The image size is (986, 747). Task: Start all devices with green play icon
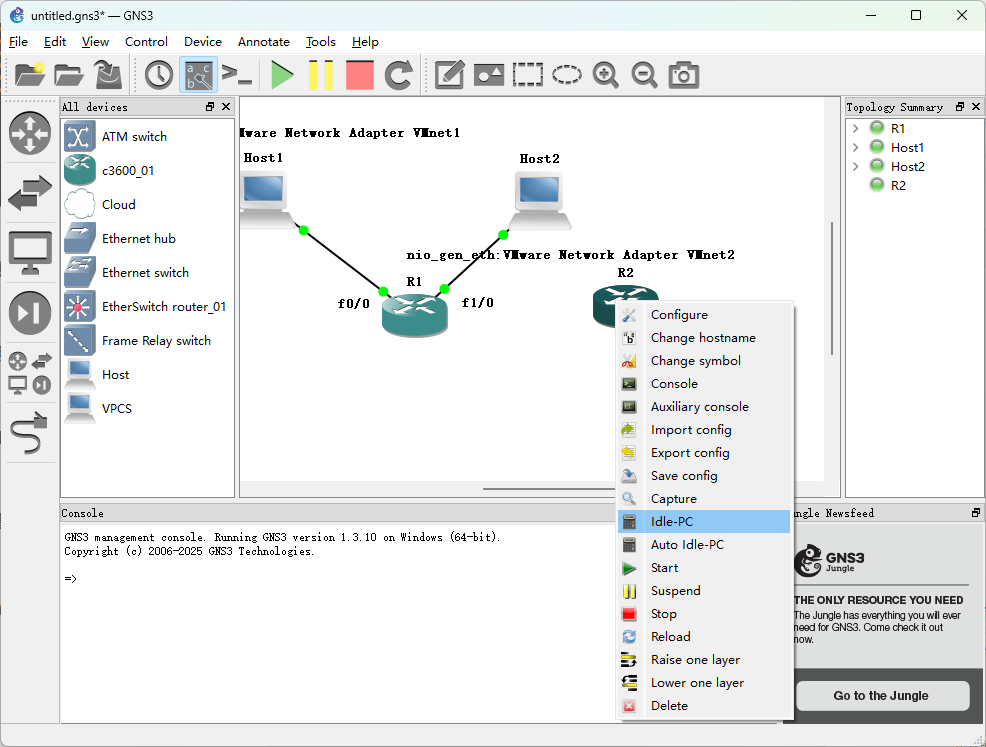[282, 75]
